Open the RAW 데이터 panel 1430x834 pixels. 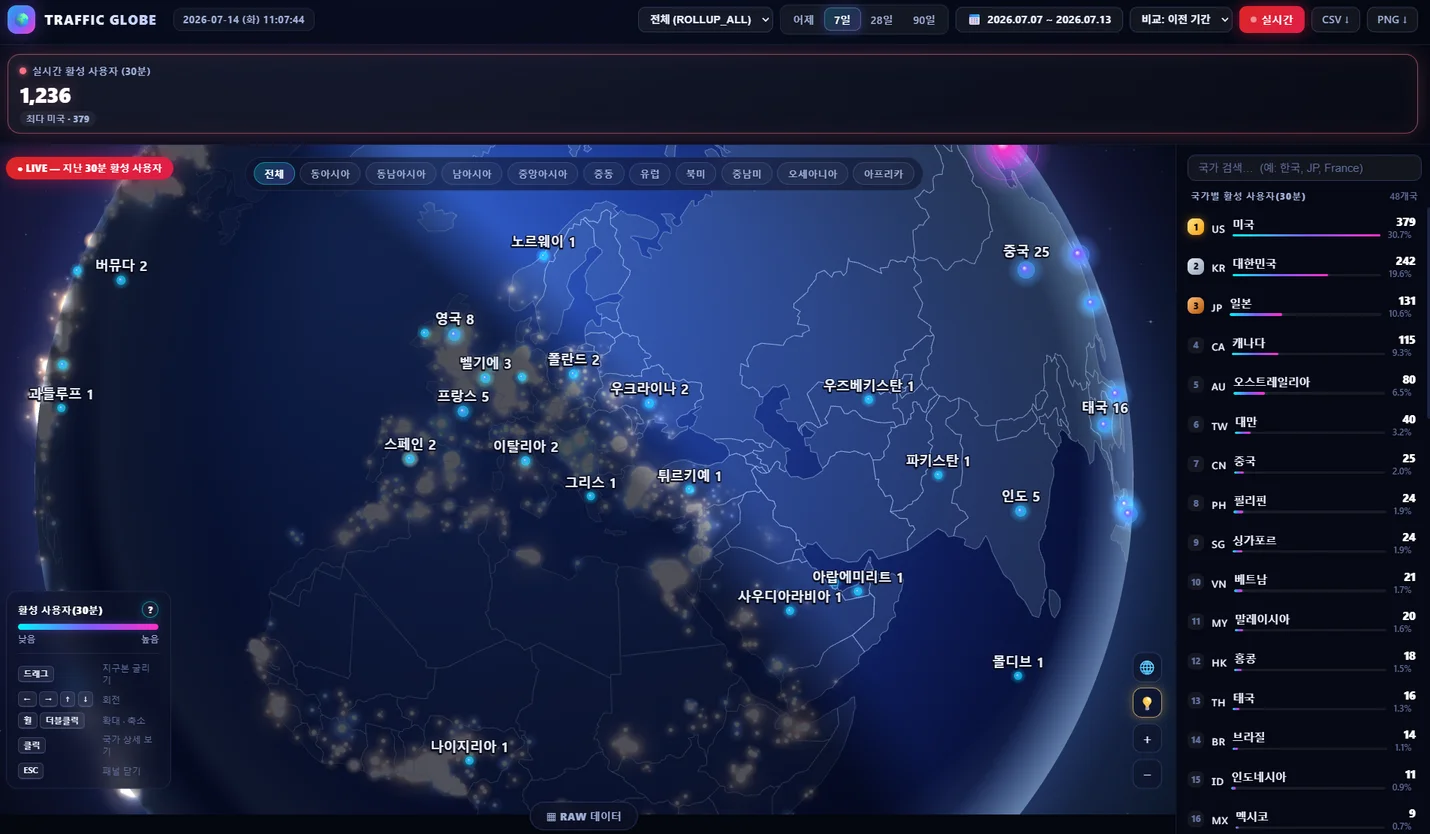point(584,817)
